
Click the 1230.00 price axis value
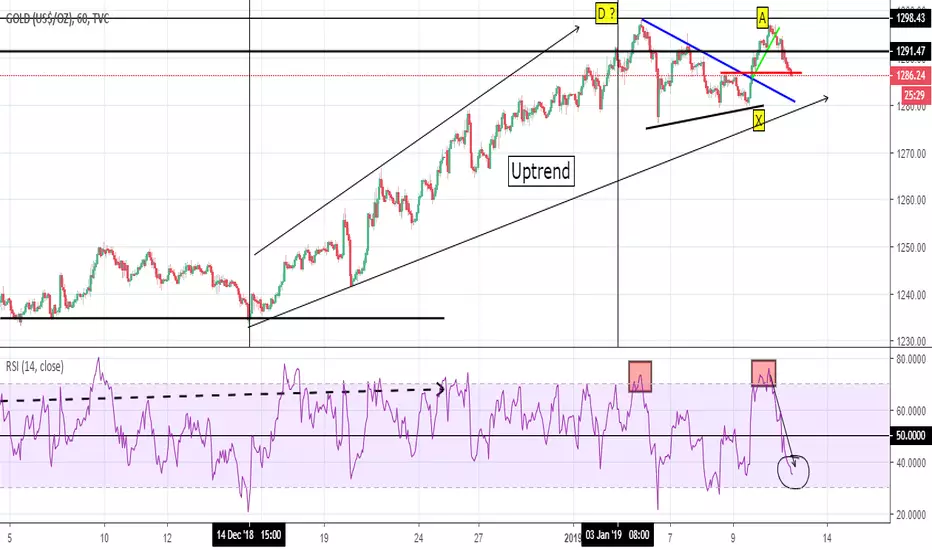pos(911,341)
